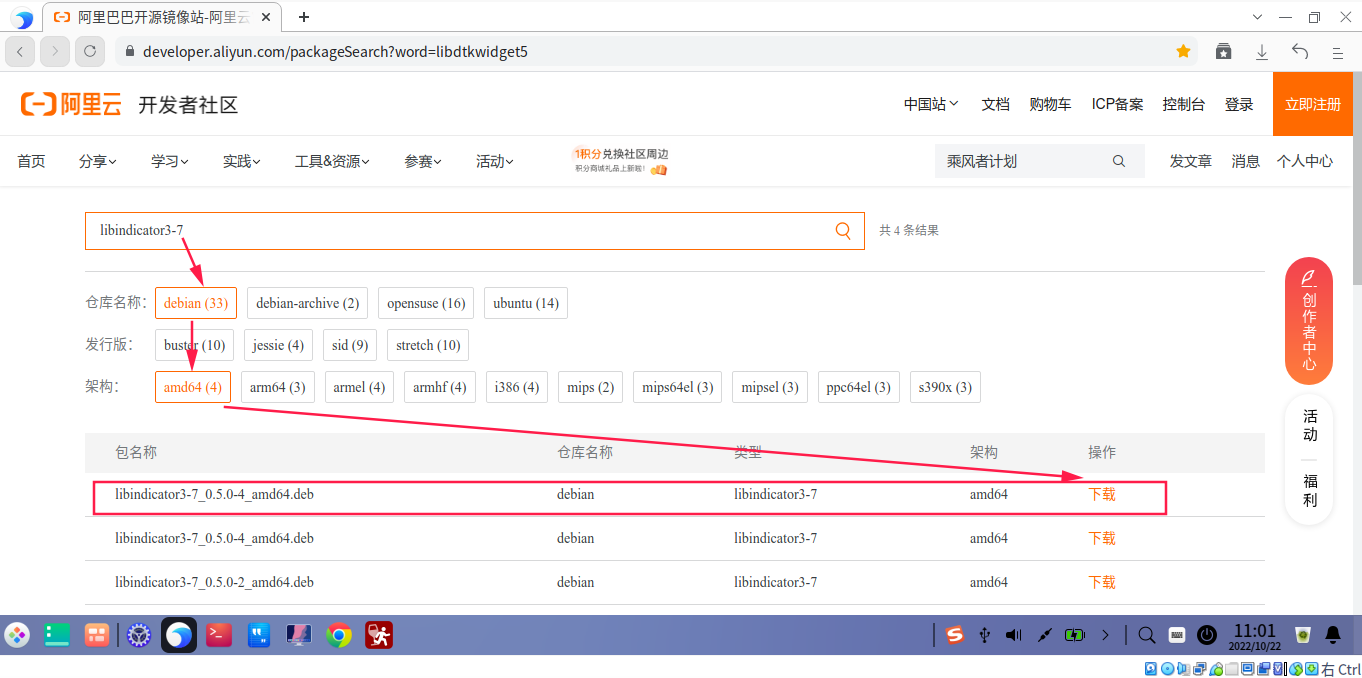Image resolution: width=1362 pixels, height=678 pixels.
Task: Check battery status from the tray icon
Action: coord(1073,634)
